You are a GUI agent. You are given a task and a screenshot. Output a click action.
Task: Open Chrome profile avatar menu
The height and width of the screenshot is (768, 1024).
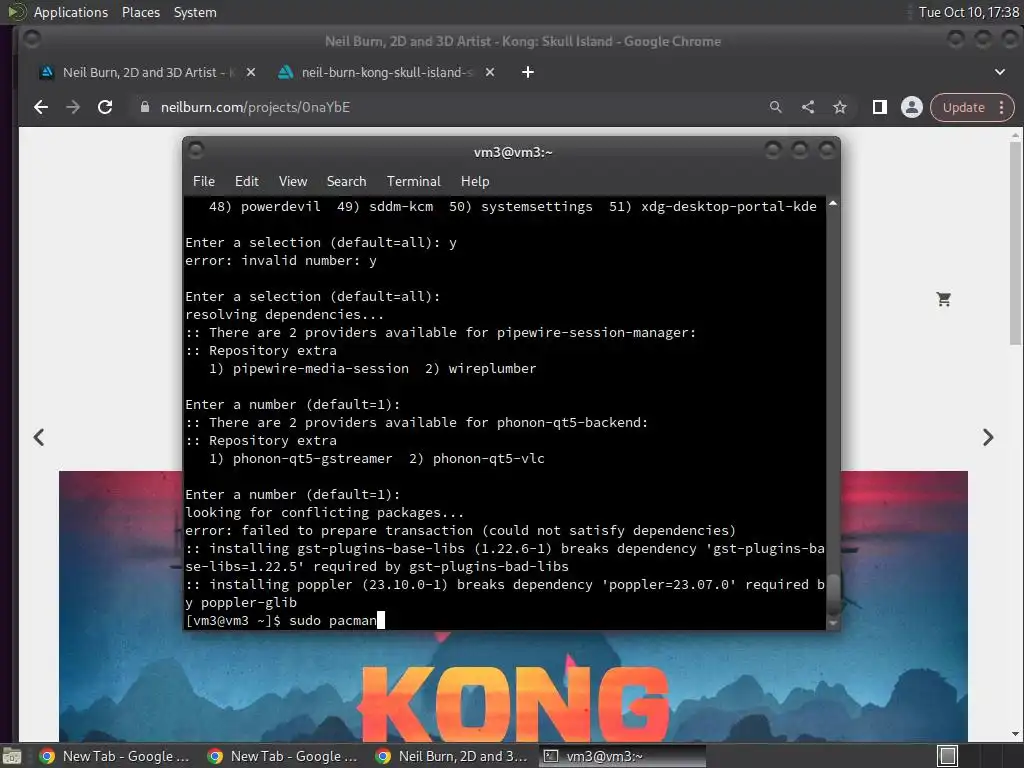tap(912, 107)
